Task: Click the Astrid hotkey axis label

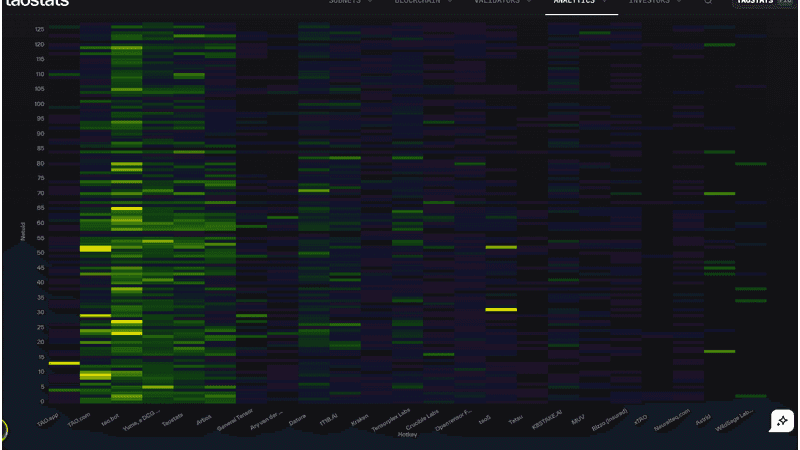Action: tap(703, 420)
